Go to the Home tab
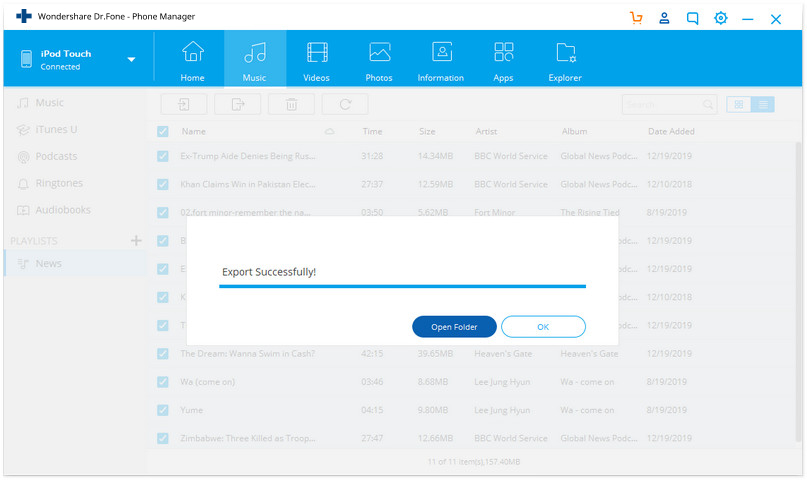 tap(192, 61)
